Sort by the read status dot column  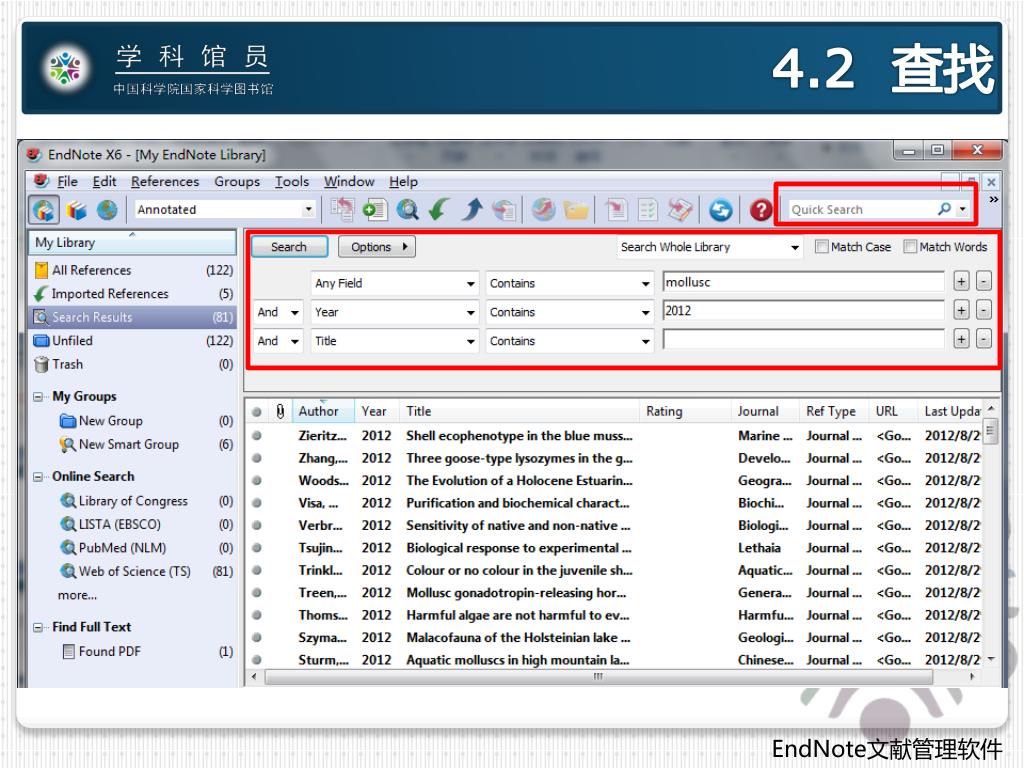pos(257,412)
